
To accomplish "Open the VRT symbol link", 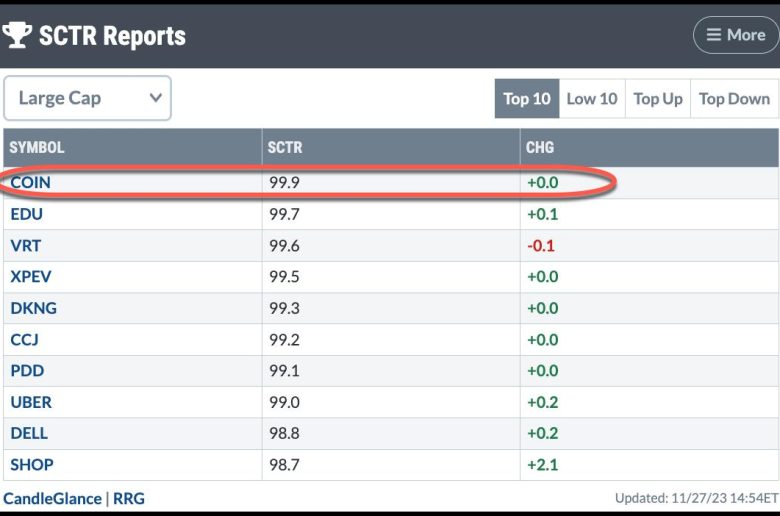I will [x=25, y=245].
